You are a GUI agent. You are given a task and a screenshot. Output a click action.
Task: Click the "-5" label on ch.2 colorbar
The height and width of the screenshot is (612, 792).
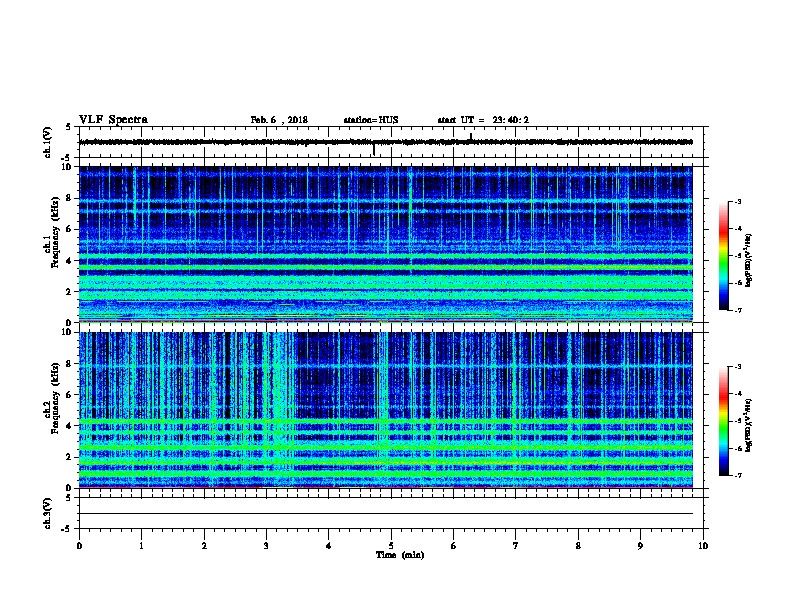(x=737, y=421)
